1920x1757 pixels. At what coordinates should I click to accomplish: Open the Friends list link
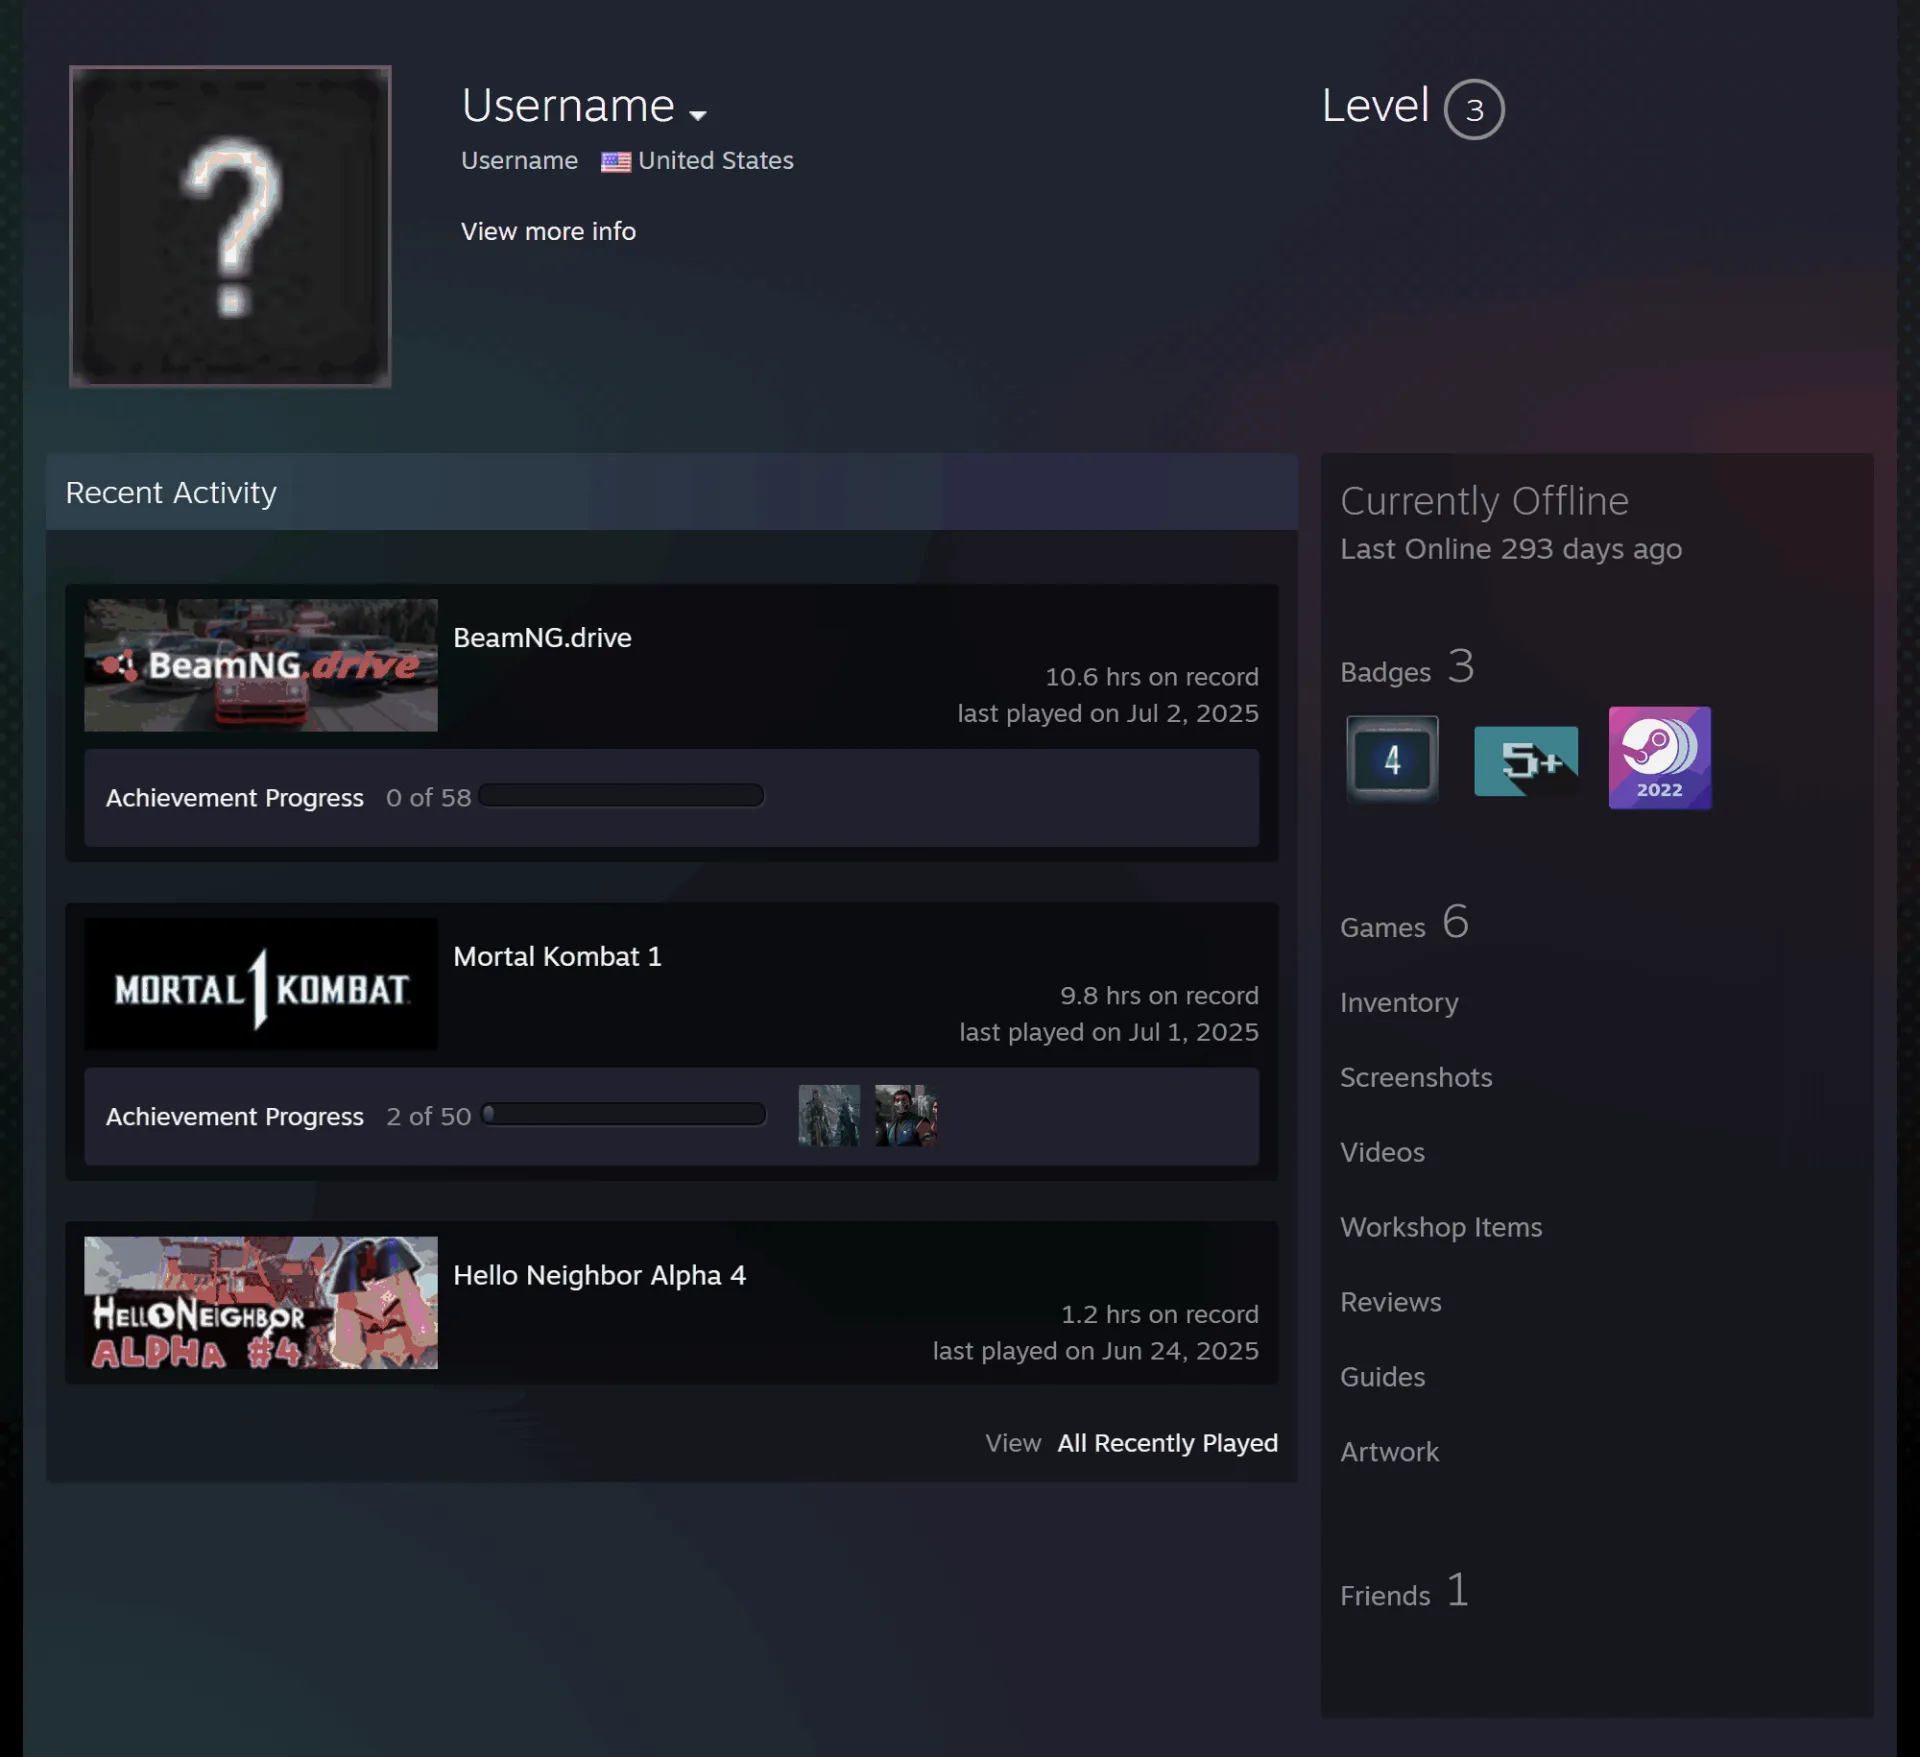1404,1591
